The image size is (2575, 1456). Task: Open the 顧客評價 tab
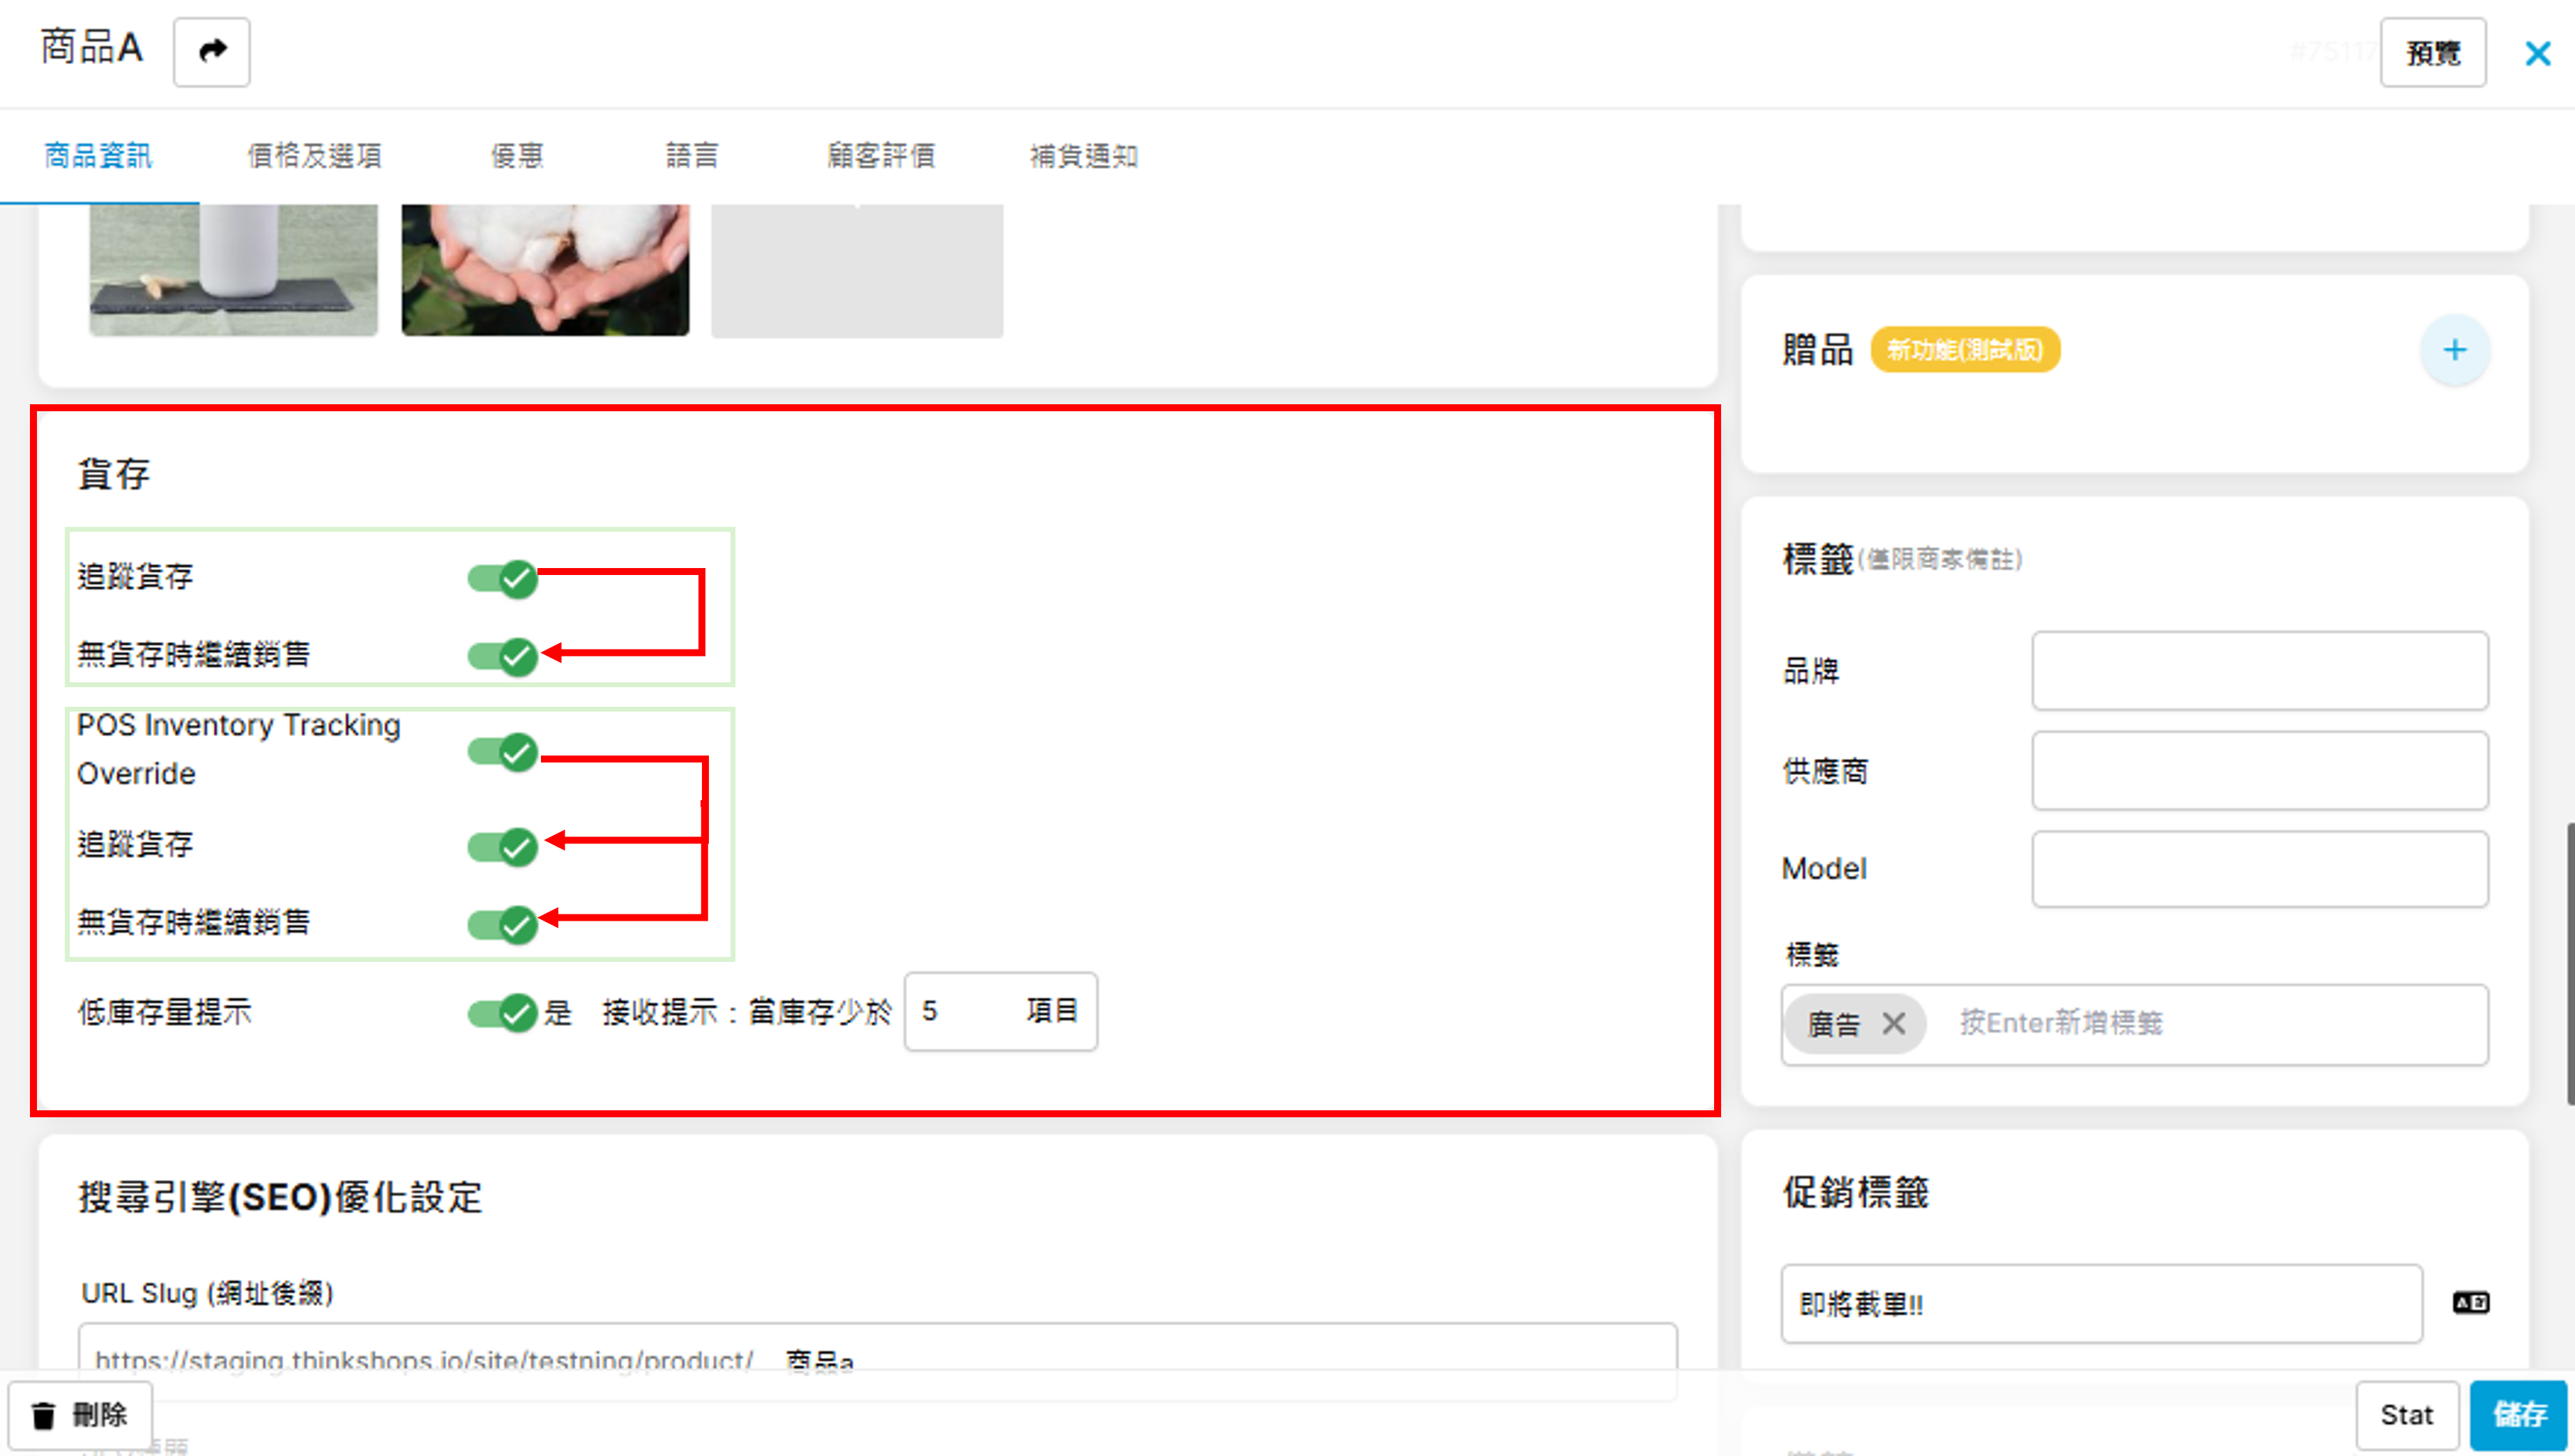click(x=880, y=156)
